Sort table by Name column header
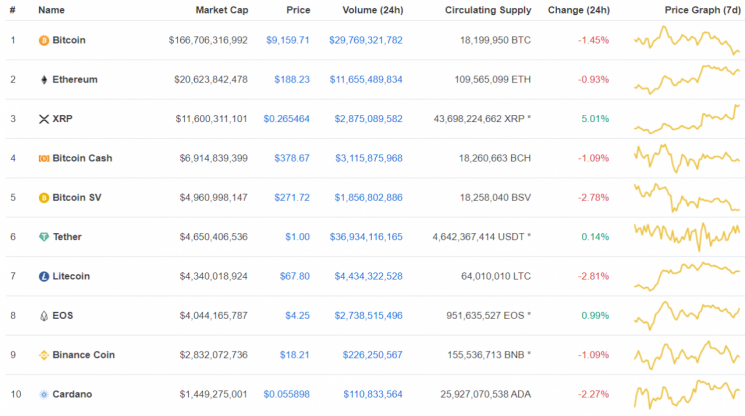745x416 pixels. pyautogui.click(x=51, y=10)
